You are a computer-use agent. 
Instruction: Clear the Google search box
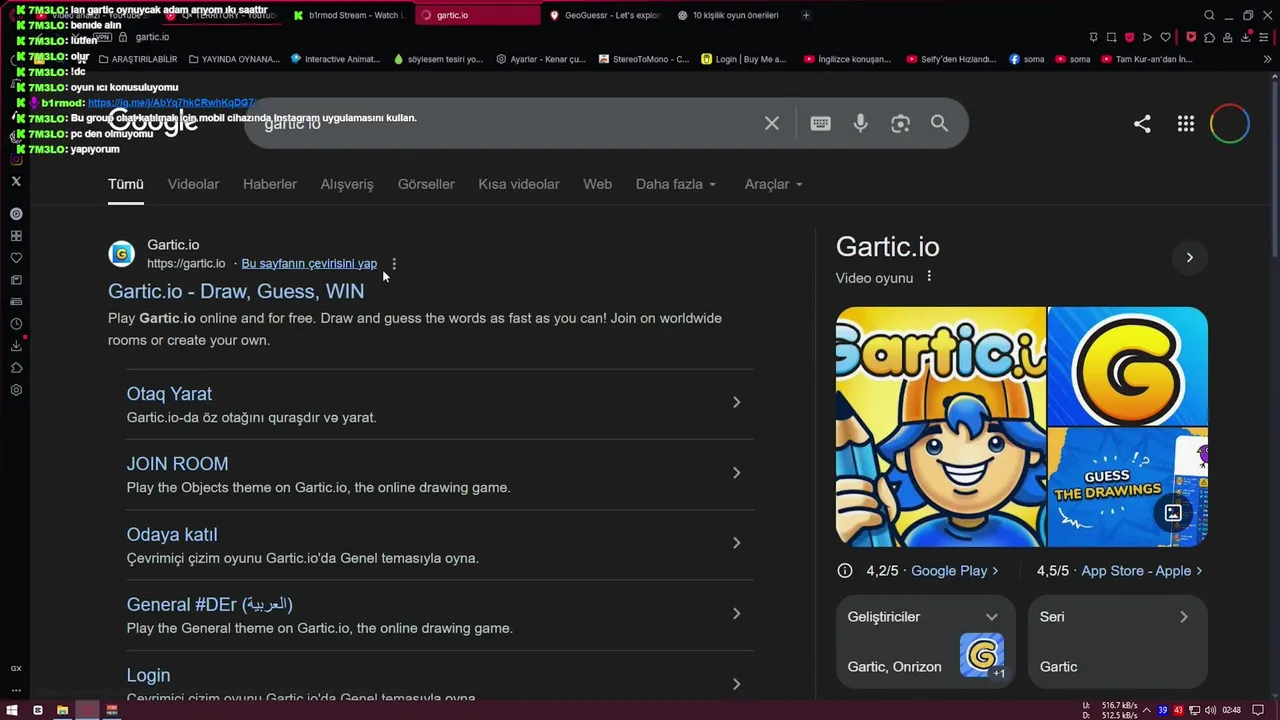tap(772, 123)
